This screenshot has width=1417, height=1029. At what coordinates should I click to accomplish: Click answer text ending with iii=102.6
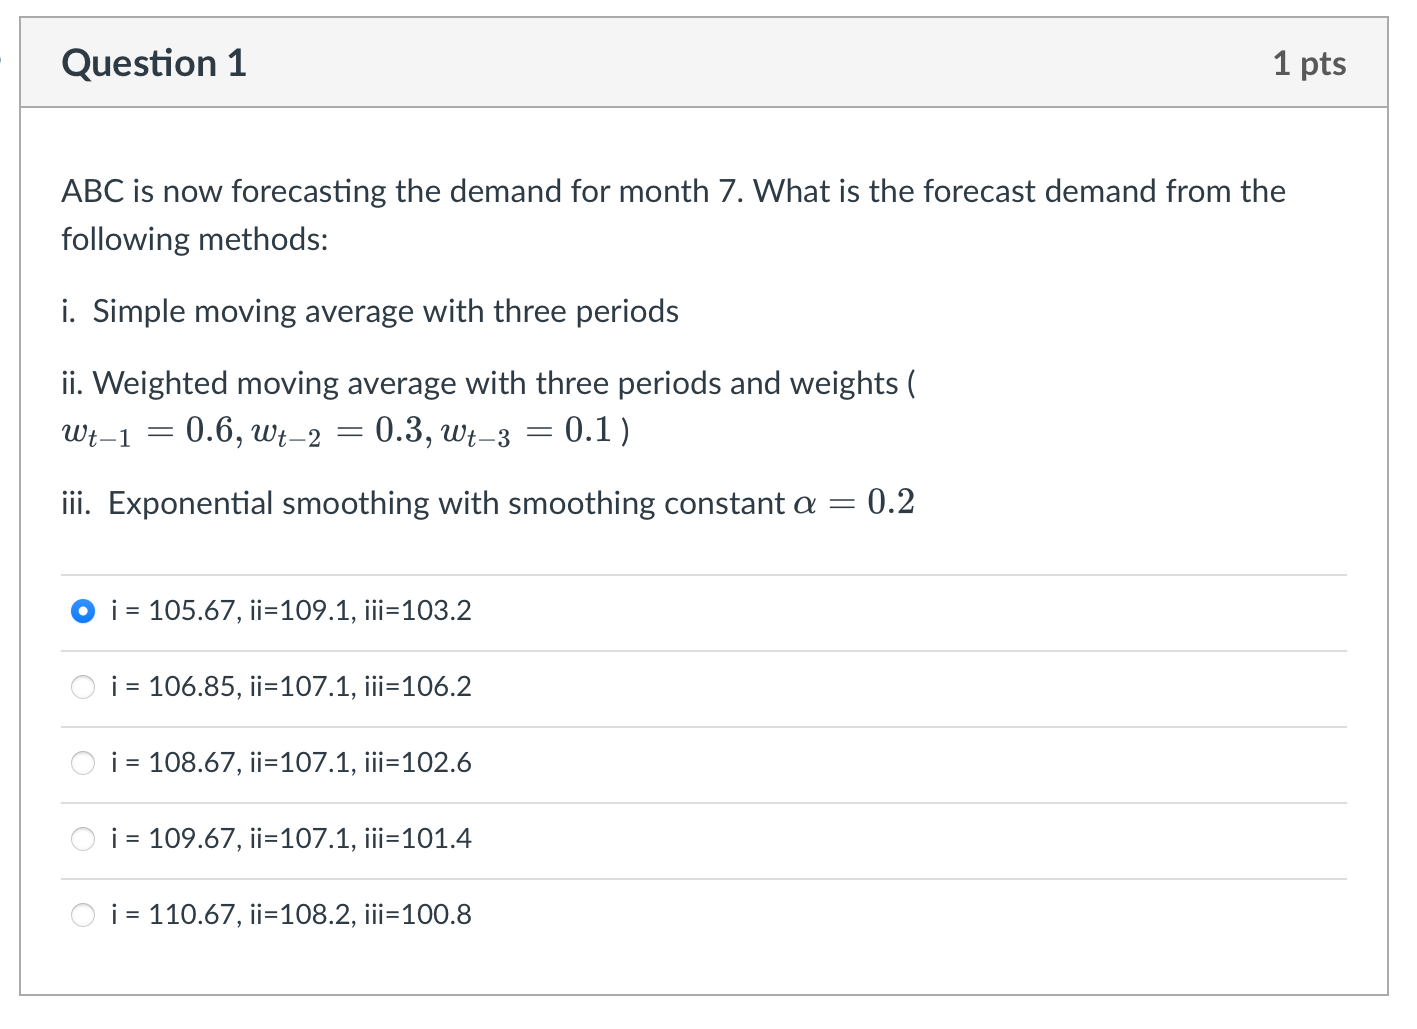coord(291,763)
